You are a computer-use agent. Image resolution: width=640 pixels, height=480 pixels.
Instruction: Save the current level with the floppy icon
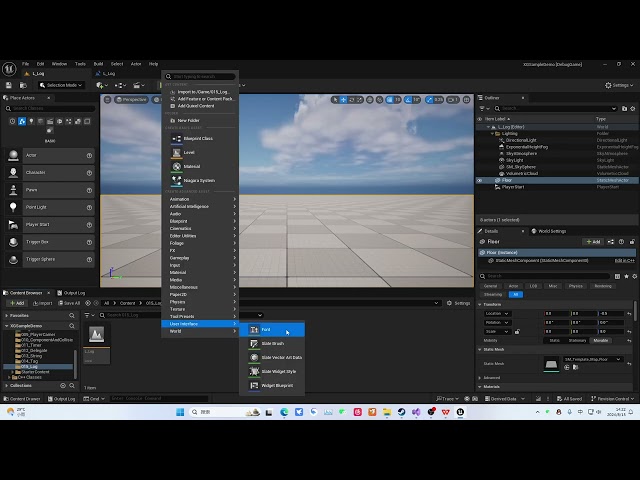(9, 85)
